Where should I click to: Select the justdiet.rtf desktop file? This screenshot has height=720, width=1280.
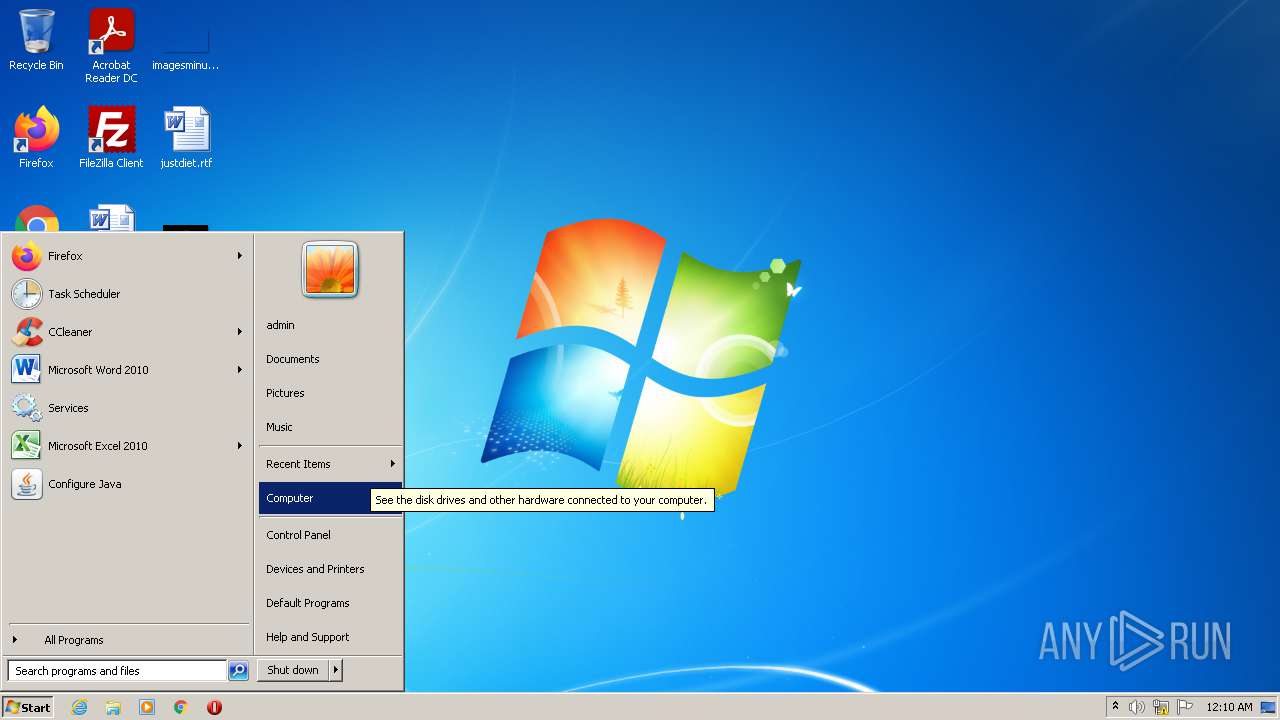186,137
